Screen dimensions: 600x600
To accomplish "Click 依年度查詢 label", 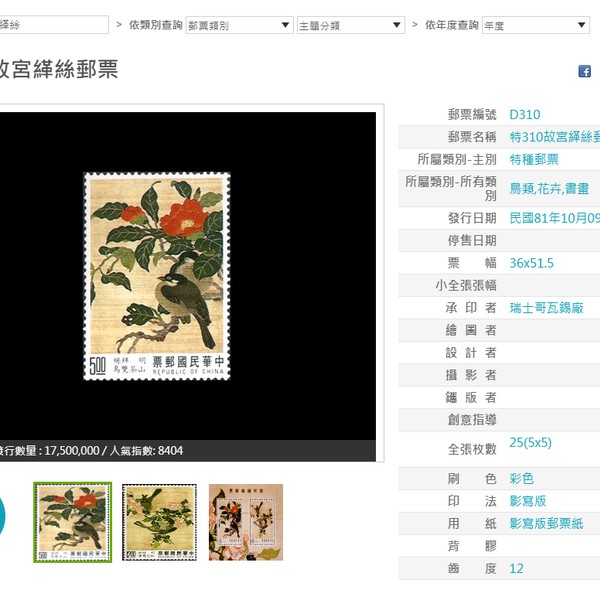I will pos(452,25).
